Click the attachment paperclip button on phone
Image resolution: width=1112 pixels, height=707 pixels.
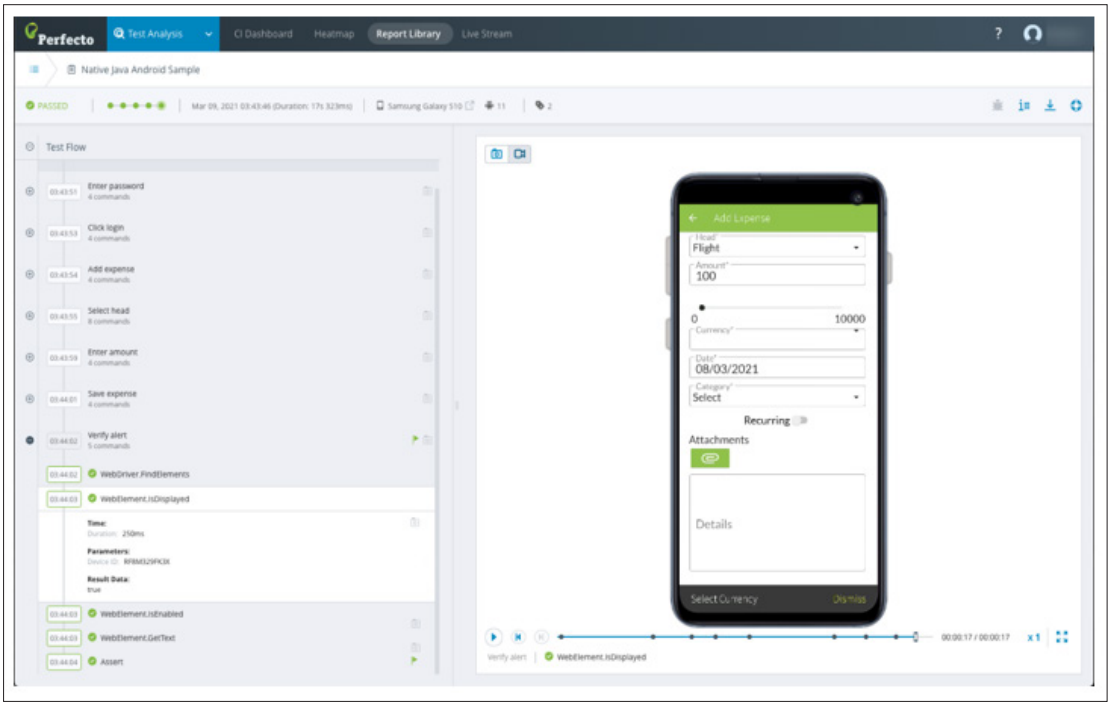[710, 458]
